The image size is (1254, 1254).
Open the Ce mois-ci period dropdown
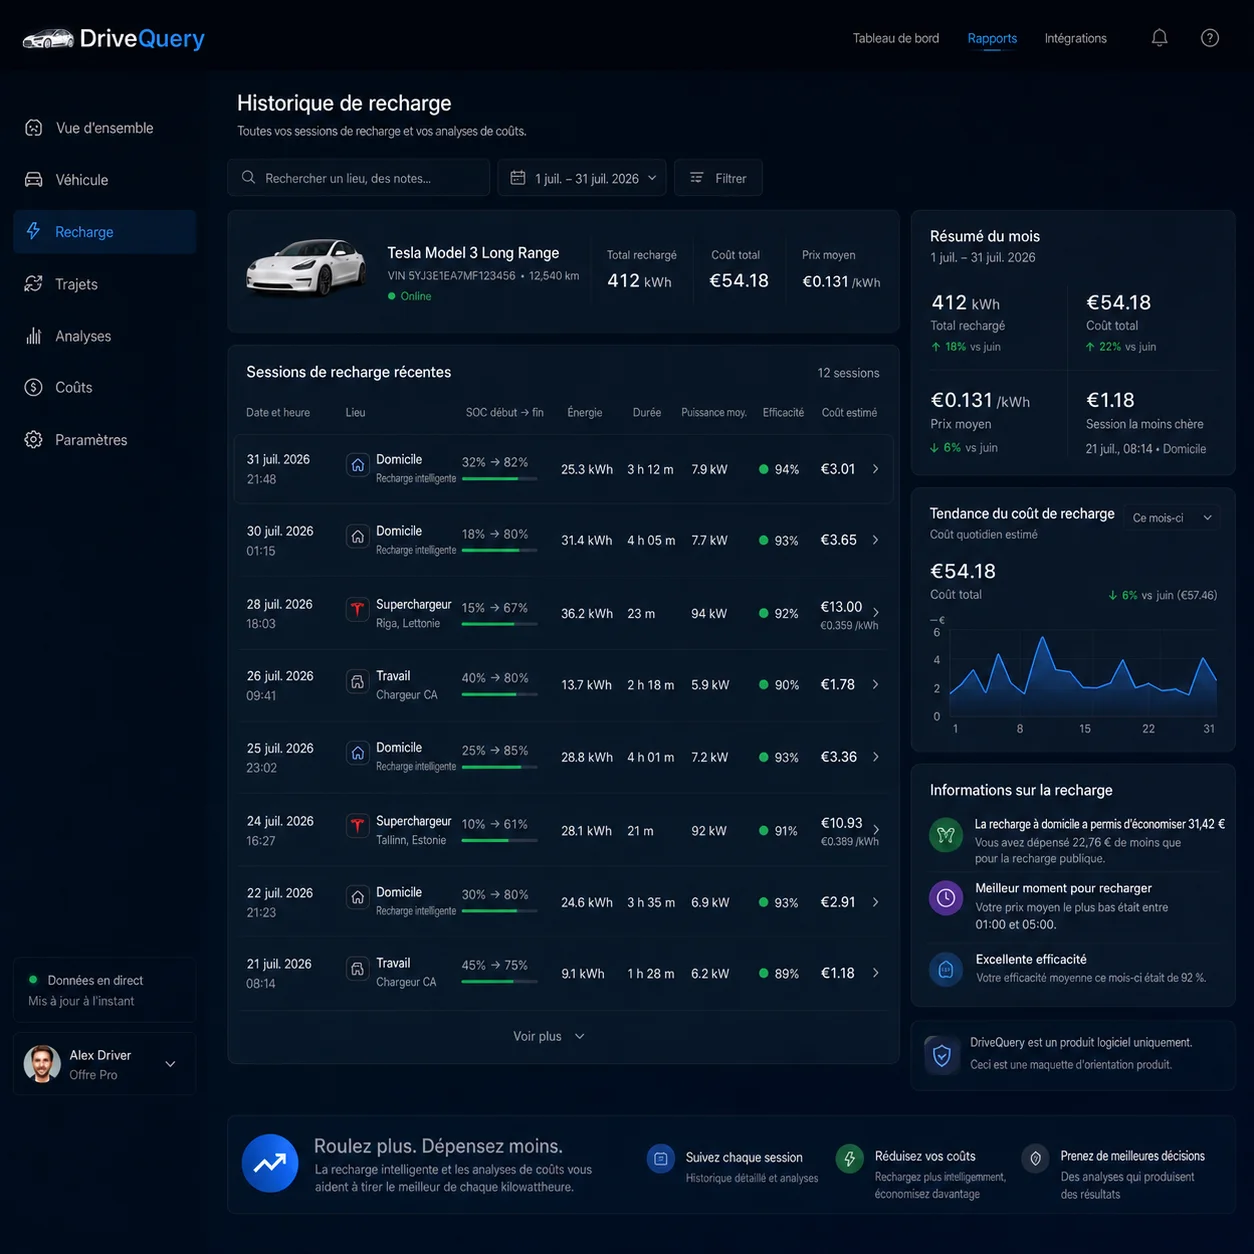tap(1172, 518)
